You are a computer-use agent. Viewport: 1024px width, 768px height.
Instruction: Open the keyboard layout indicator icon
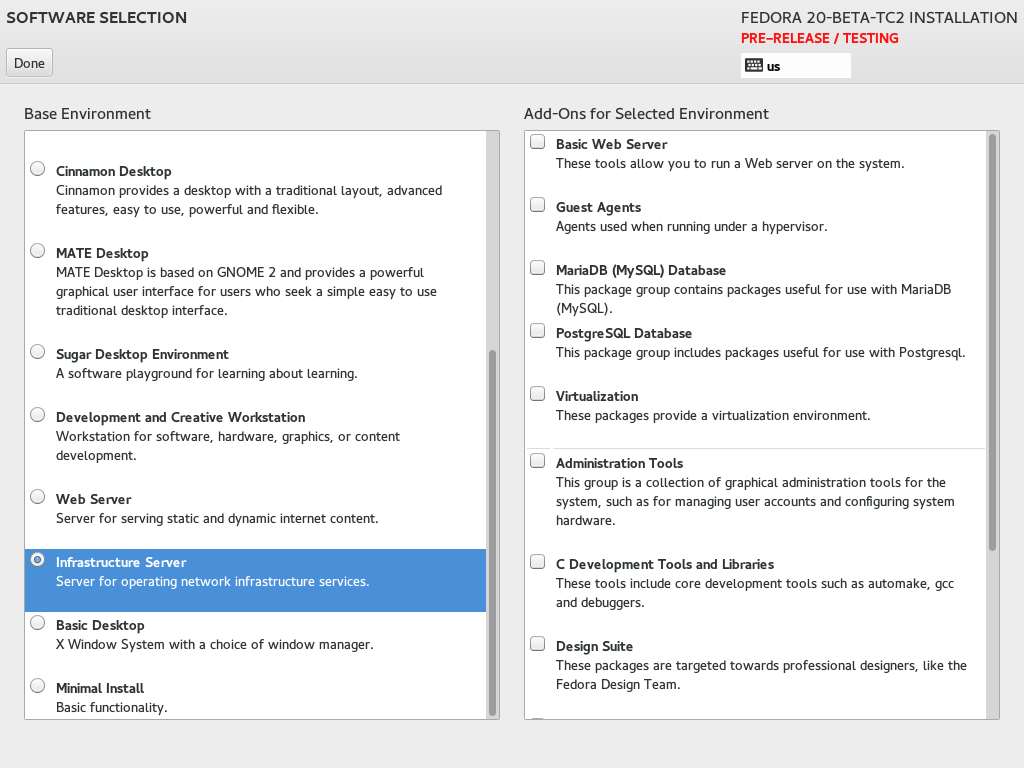point(754,65)
